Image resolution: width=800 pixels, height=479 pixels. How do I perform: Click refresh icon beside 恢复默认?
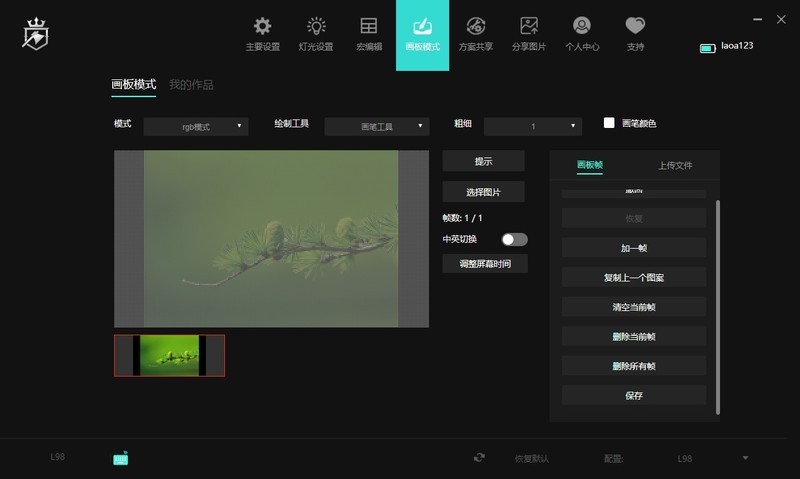(479, 458)
